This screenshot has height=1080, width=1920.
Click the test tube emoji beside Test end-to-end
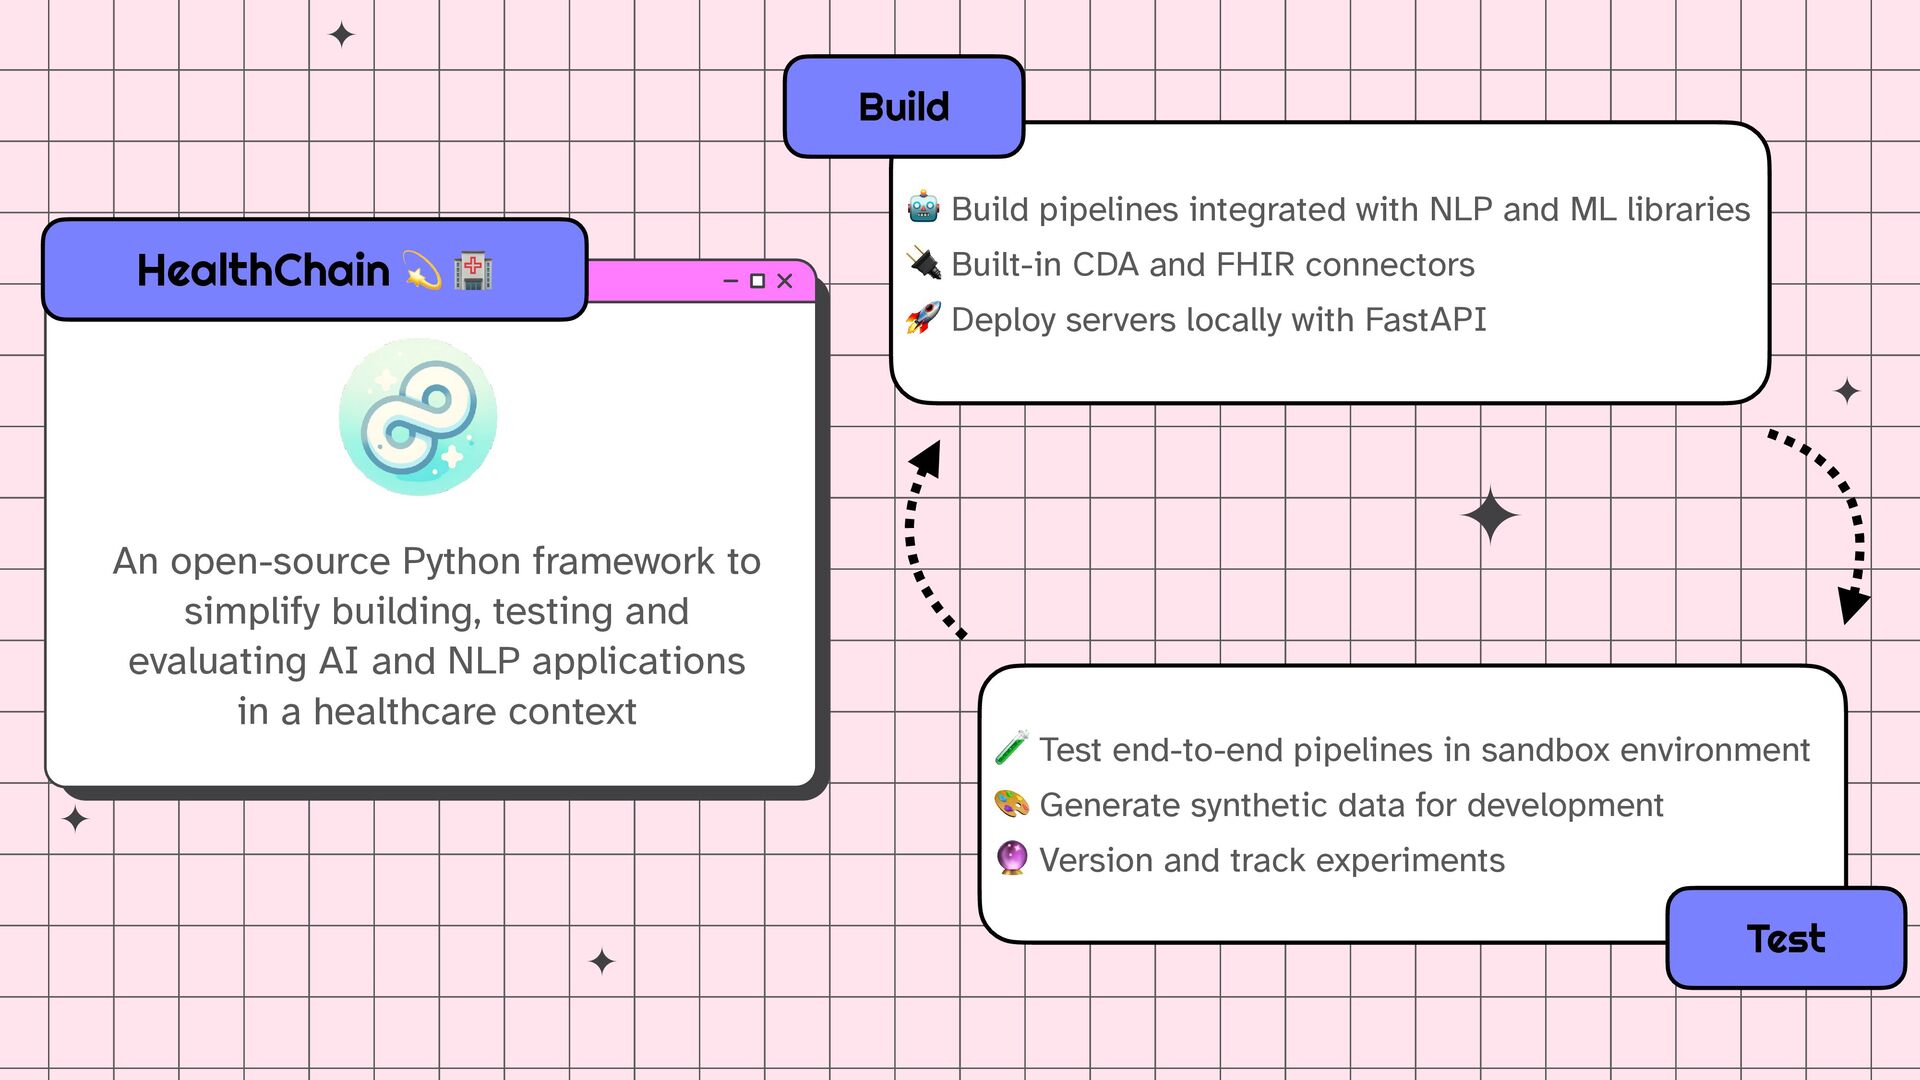pos(1011,749)
